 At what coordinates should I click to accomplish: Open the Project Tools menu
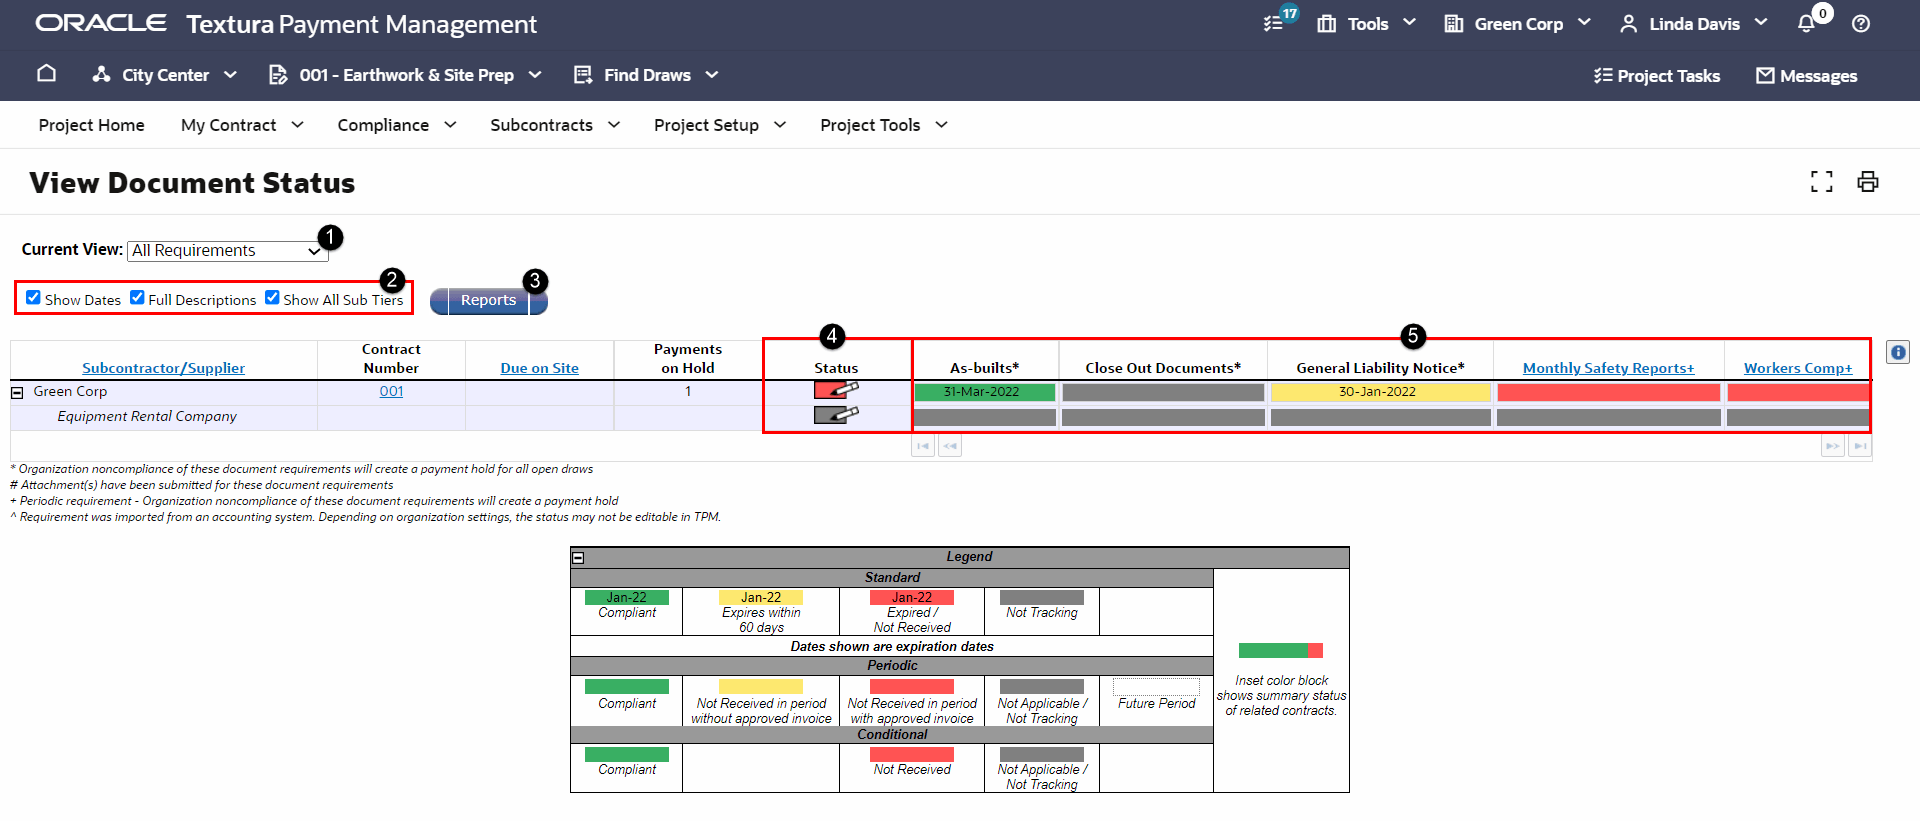[x=884, y=125]
